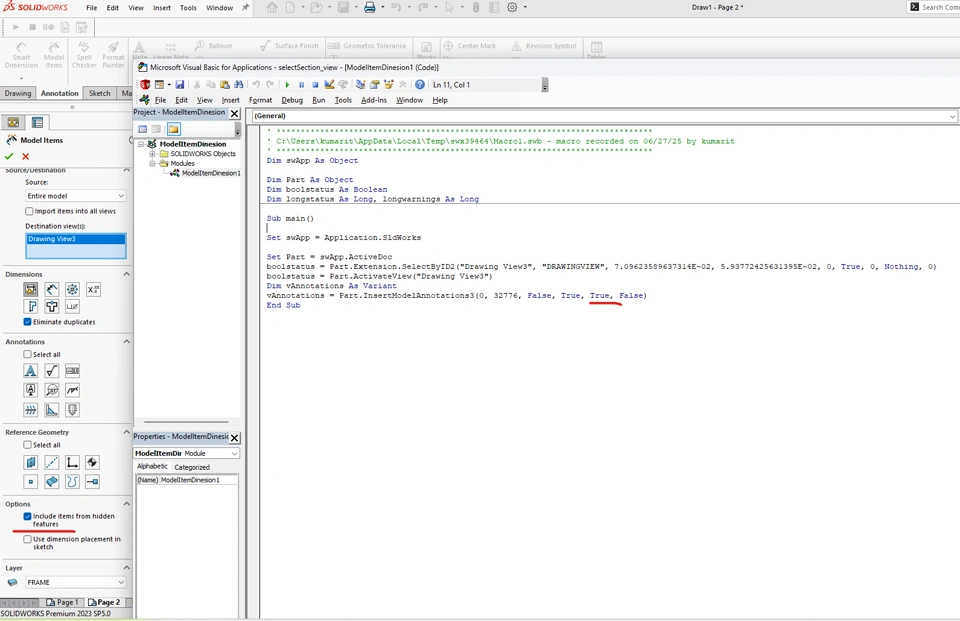
Task: Select Hole callout dimension icon
Action: [x=72, y=306]
